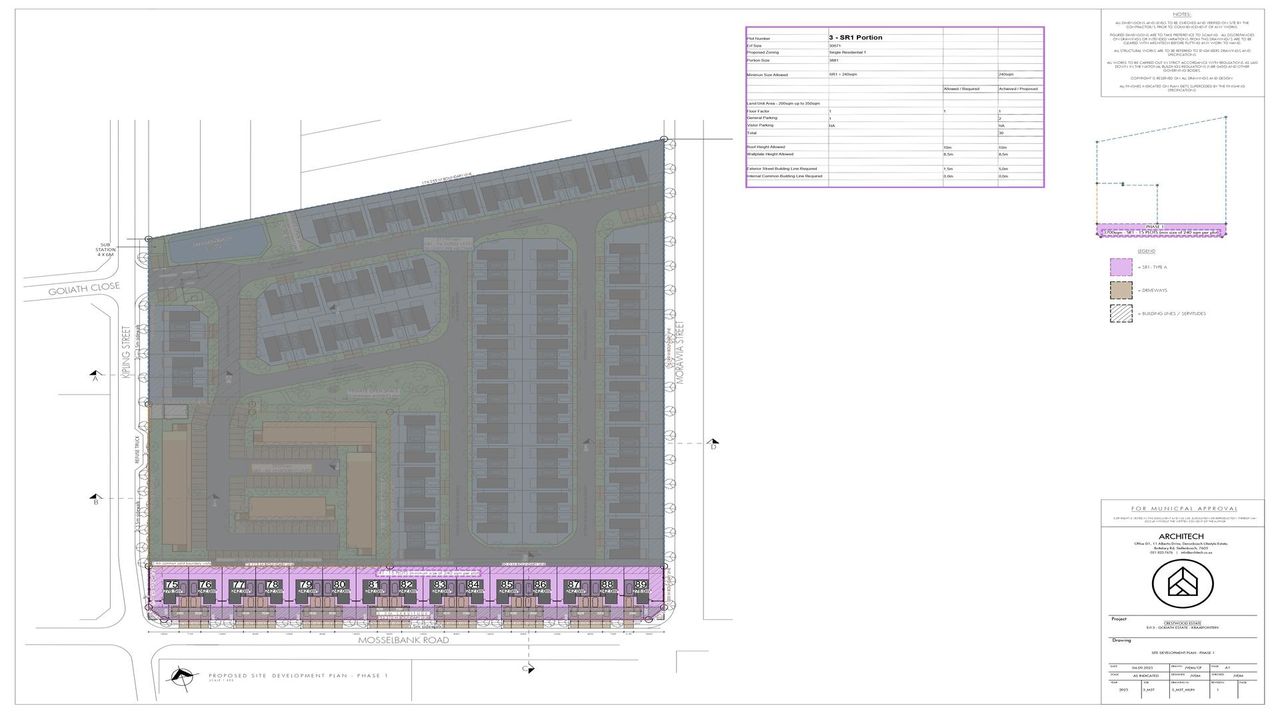1280x720 pixels.
Task: Click the 'General Parking' row label
Action: pyautogui.click(x=762, y=118)
